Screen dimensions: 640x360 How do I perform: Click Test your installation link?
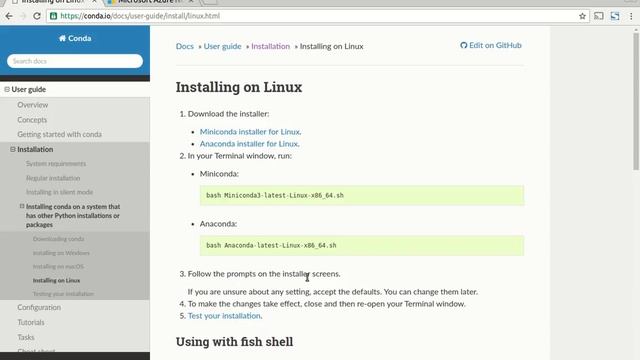[x=224, y=316]
